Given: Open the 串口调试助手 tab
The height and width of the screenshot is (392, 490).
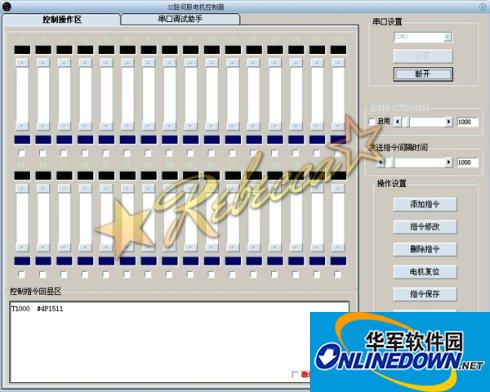Looking at the screenshot, I should (180, 19).
